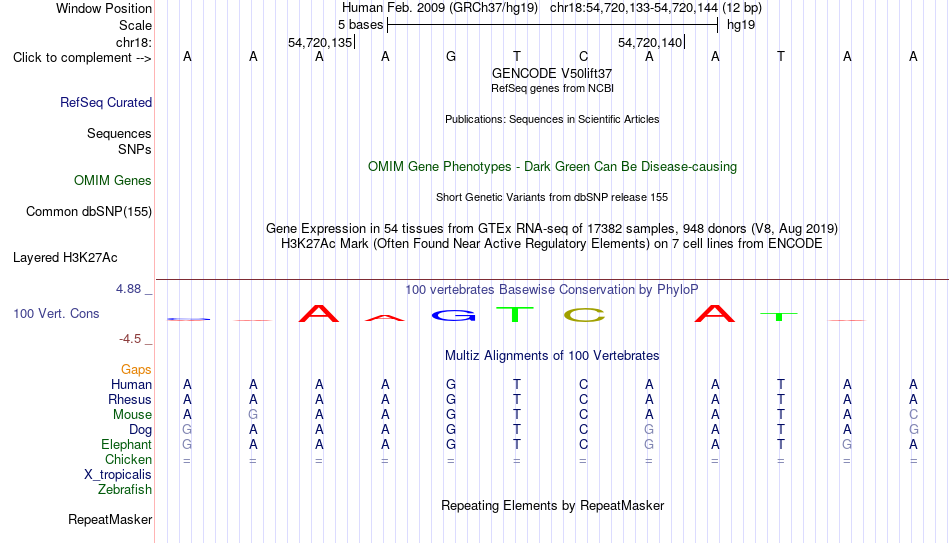This screenshot has width=950, height=543.
Task: Open the Layered H3K27Ac track label
Action: tap(65, 258)
